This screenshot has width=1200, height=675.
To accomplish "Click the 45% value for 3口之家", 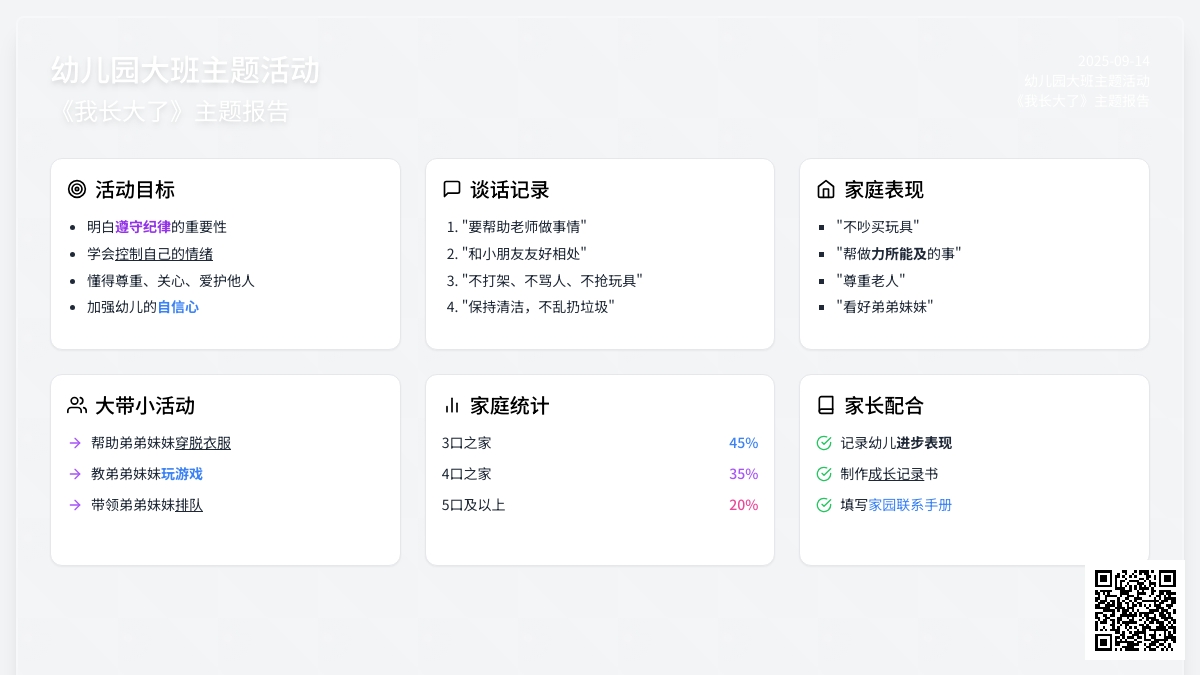I will (x=743, y=443).
